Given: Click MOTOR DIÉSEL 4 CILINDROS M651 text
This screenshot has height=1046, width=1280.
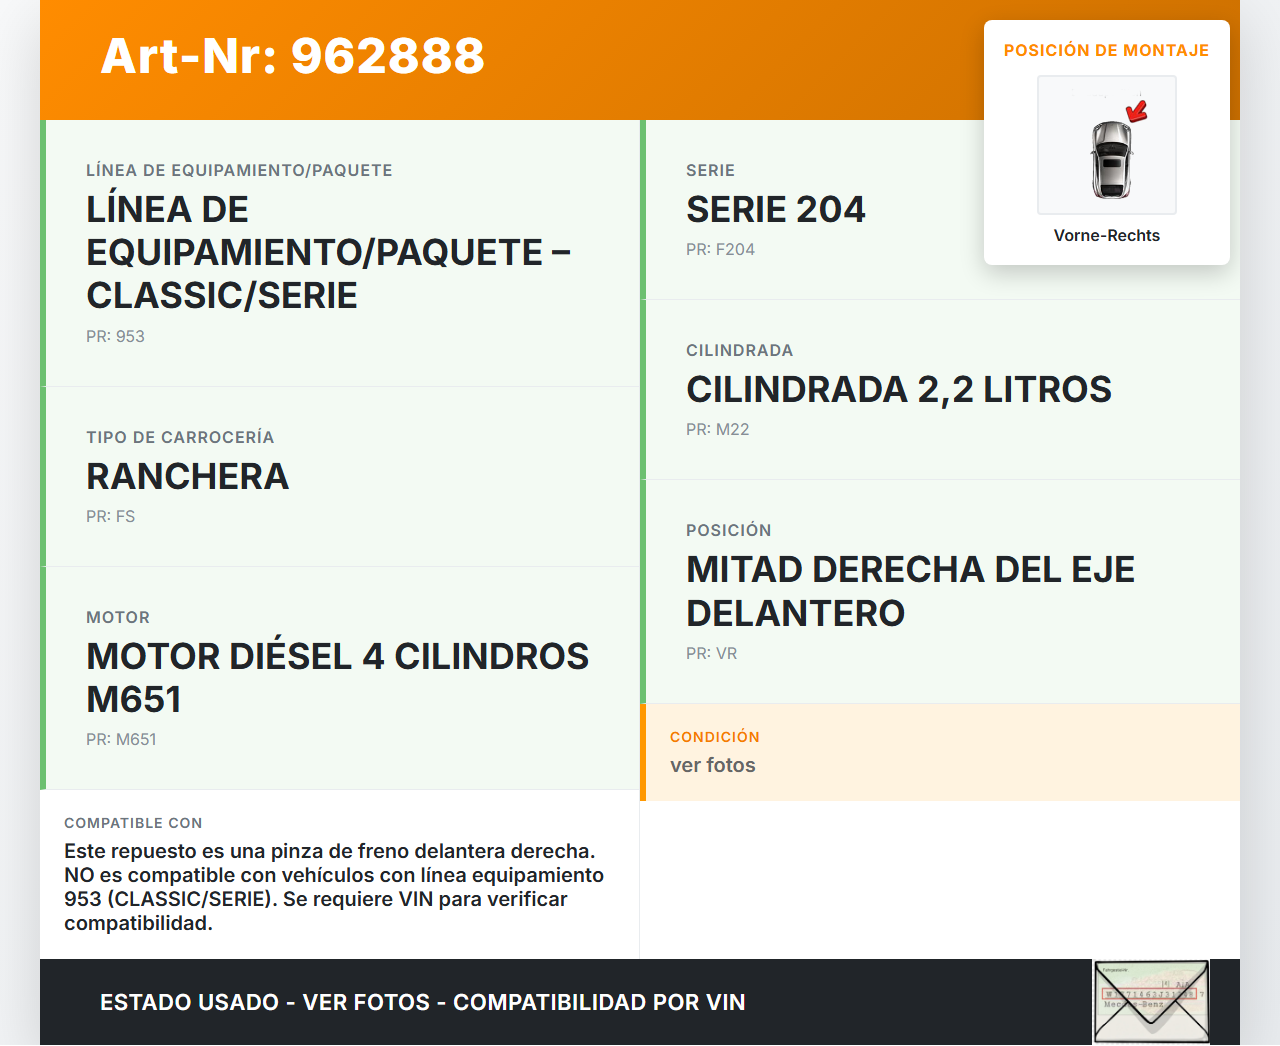Looking at the screenshot, I should point(337,677).
